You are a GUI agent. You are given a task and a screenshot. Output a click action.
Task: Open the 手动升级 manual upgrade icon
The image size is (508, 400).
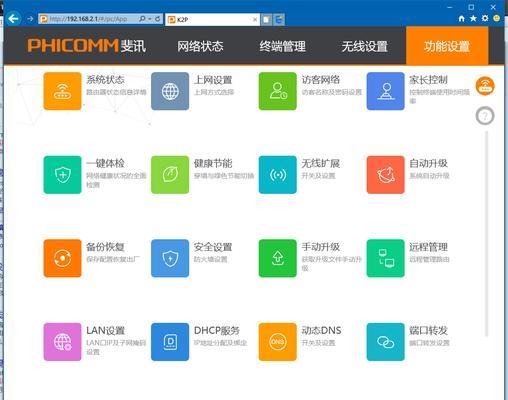click(278, 258)
